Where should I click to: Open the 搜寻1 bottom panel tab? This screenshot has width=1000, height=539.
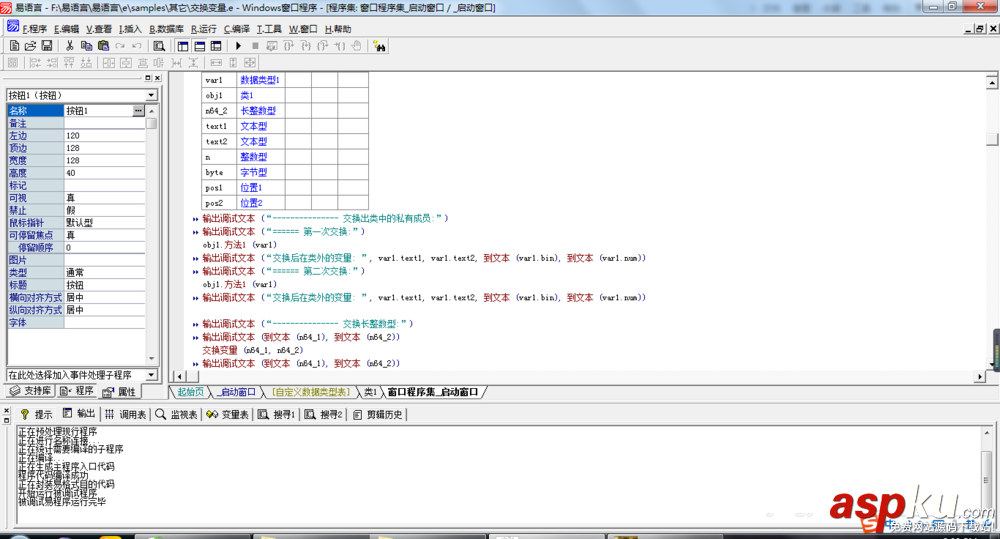[277, 414]
